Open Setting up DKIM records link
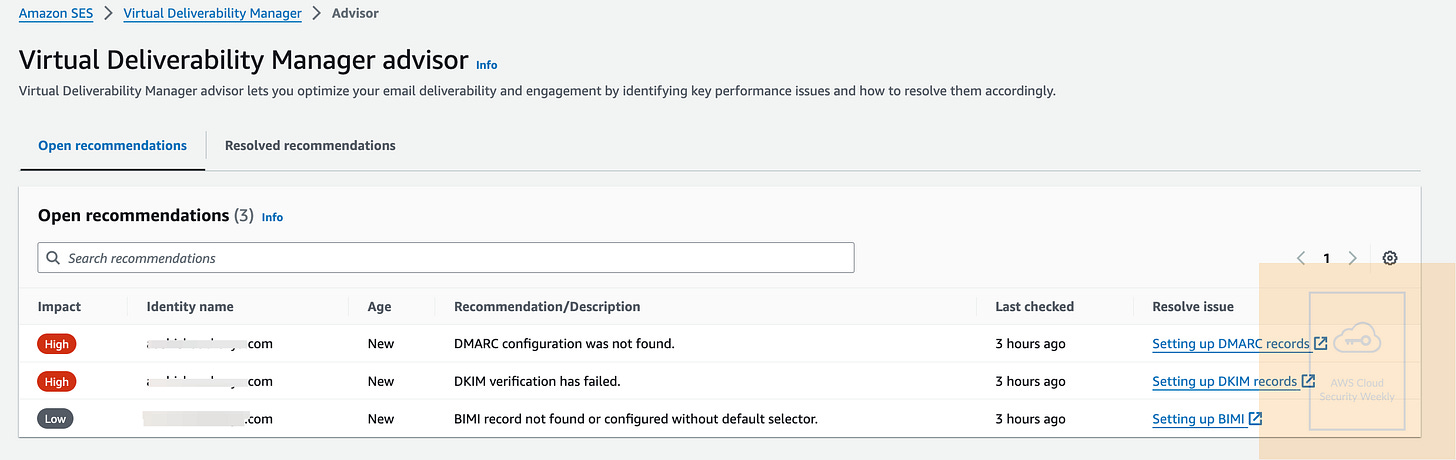Screen dimensions: 1456x460 (x=1224, y=381)
